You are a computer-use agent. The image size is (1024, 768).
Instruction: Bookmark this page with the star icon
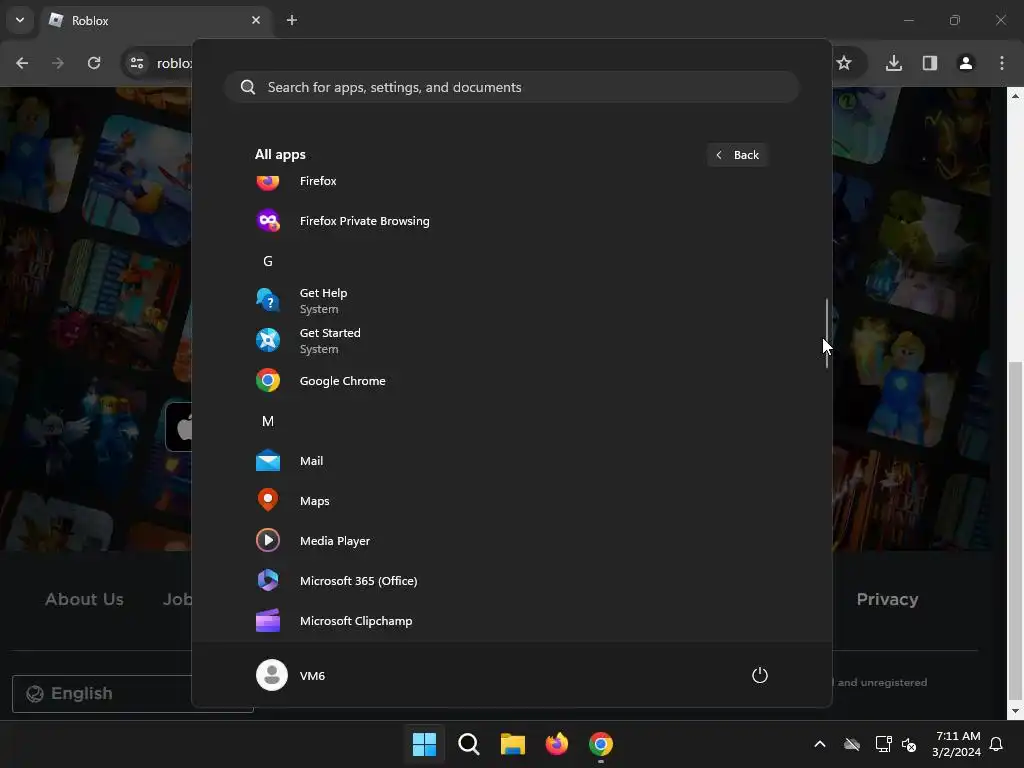pos(844,63)
